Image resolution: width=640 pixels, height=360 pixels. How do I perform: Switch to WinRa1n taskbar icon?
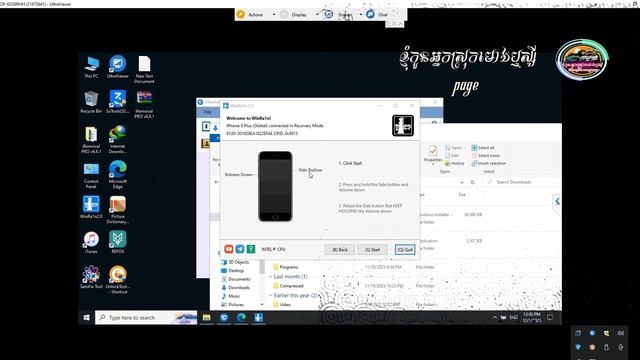pyautogui.click(x=258, y=318)
